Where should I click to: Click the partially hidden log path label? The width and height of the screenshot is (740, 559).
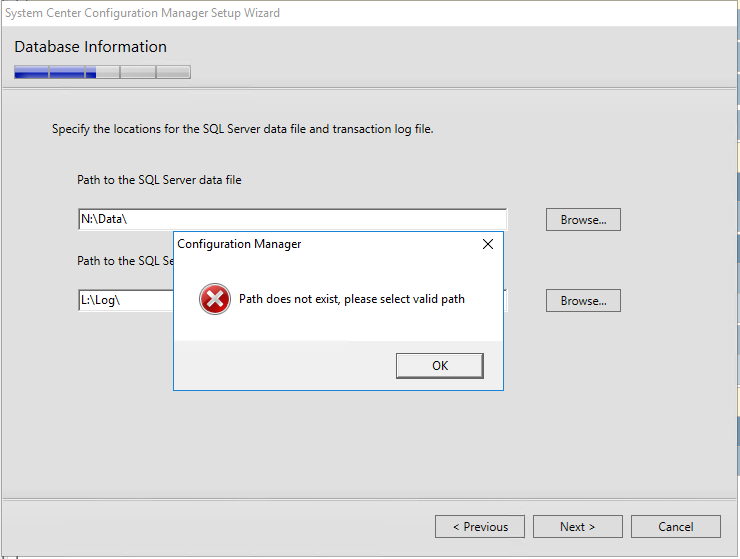(126, 261)
